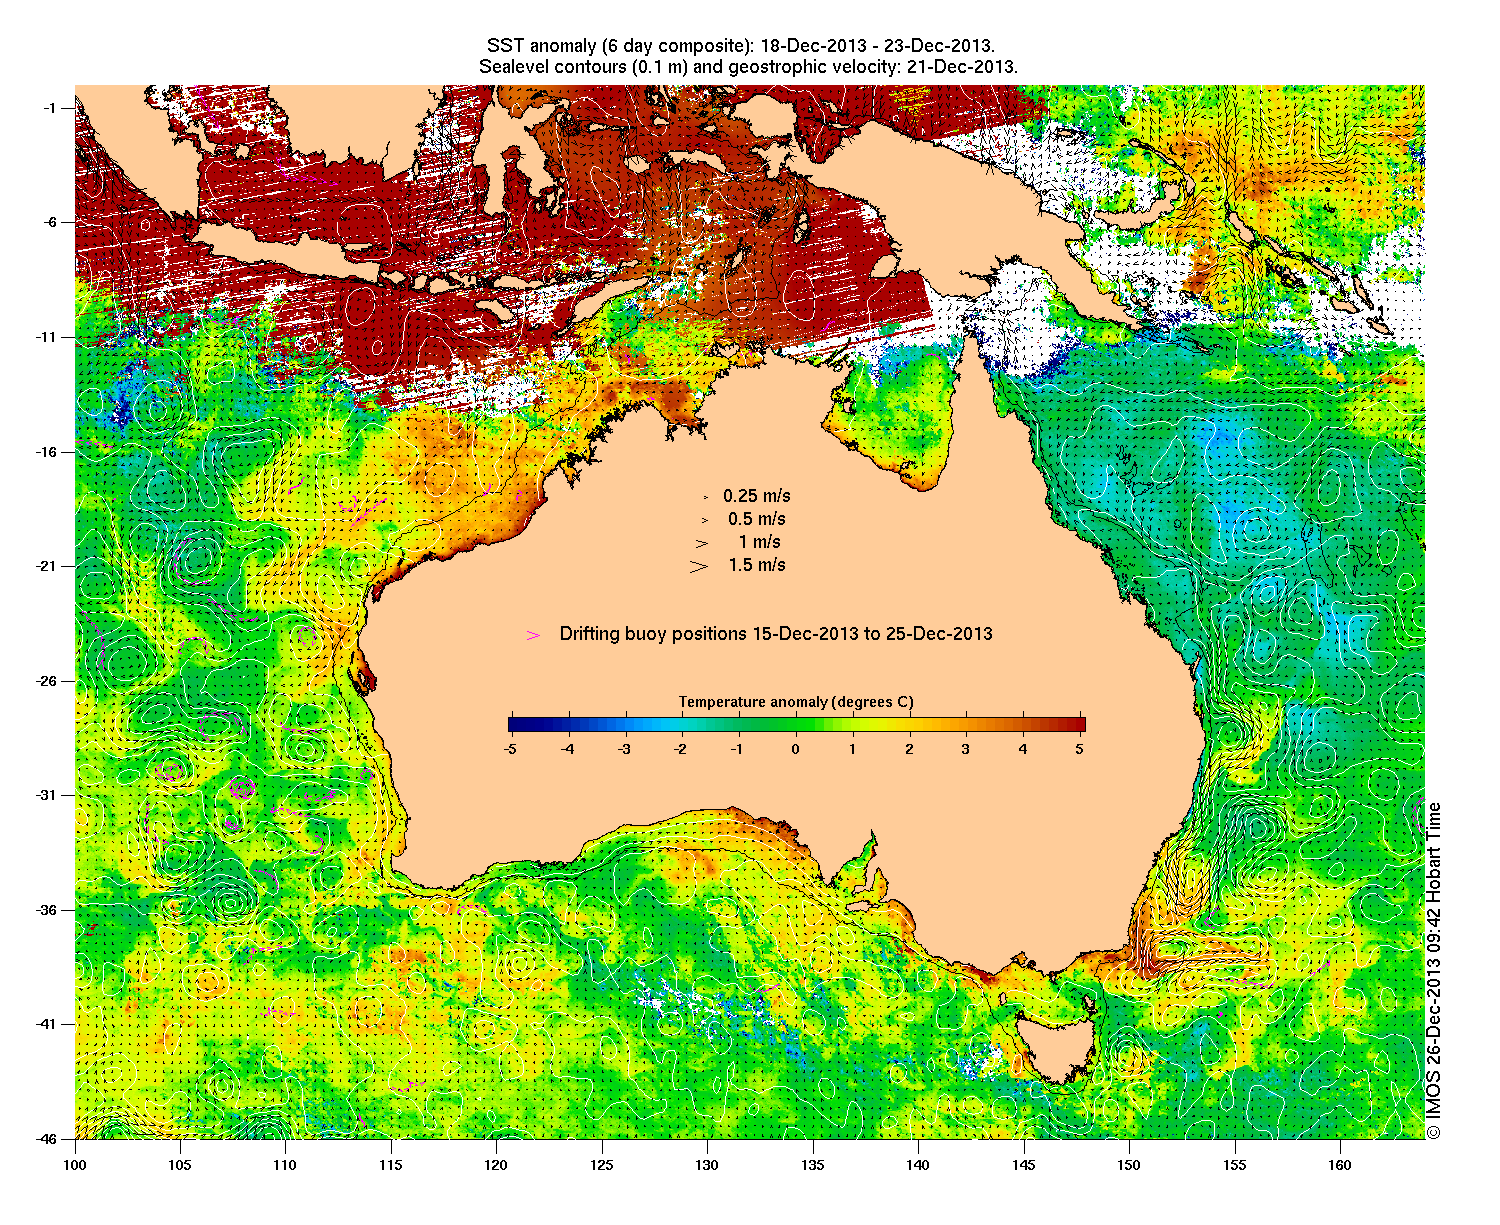Click the longitude axis label '120'

[x=496, y=1165]
